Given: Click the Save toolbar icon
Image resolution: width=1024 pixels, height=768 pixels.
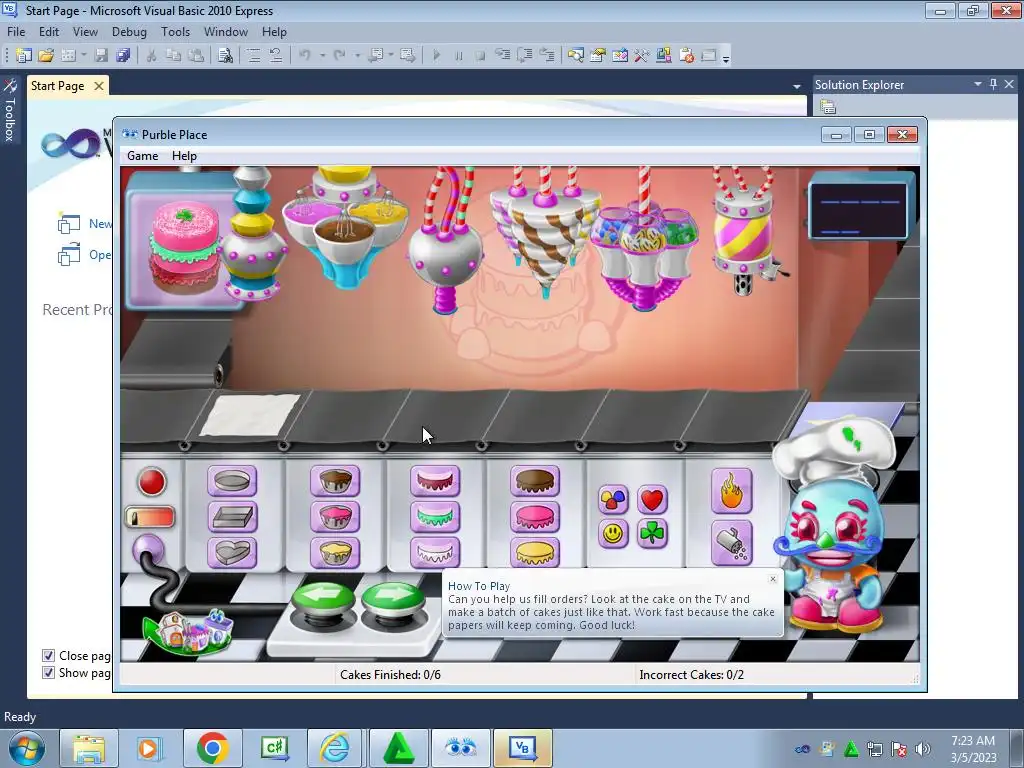Looking at the screenshot, I should point(101,56).
